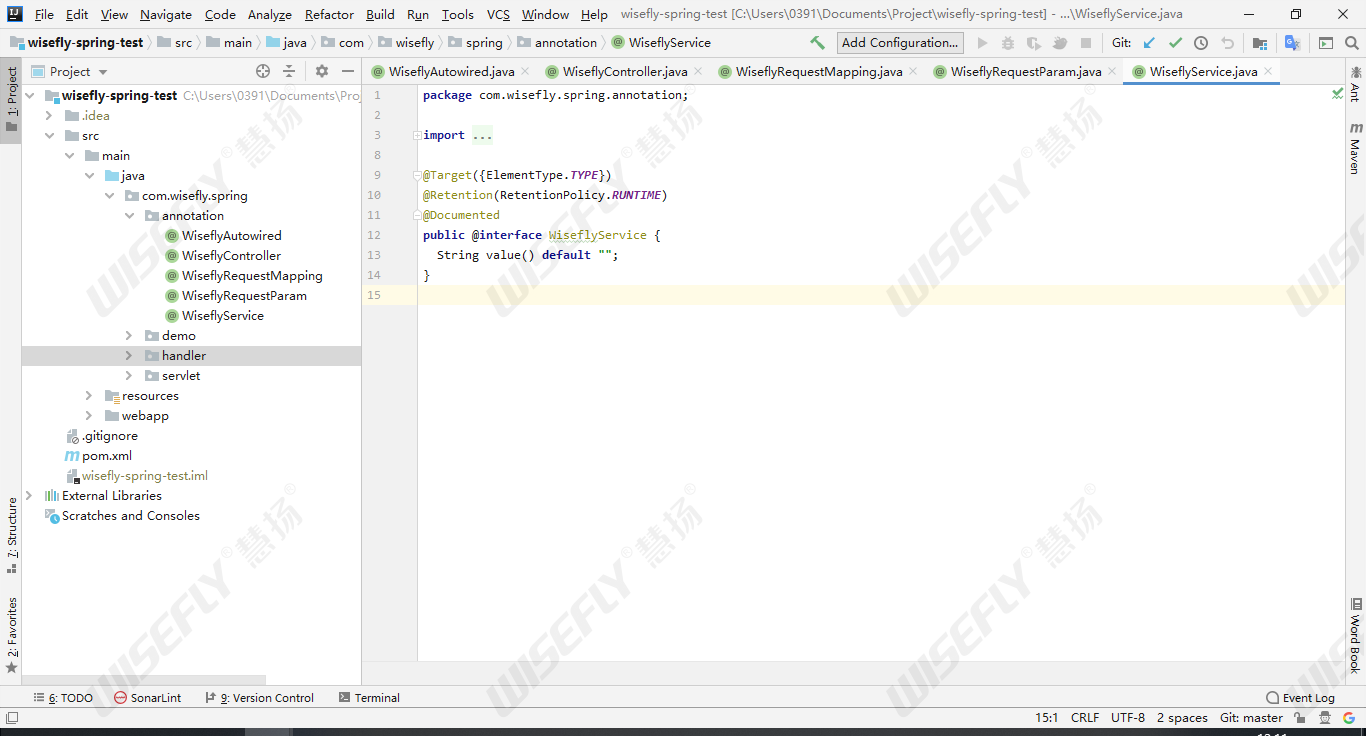Image resolution: width=1366 pixels, height=736 pixels.
Task: Expand the resources folder
Action: 89,396
